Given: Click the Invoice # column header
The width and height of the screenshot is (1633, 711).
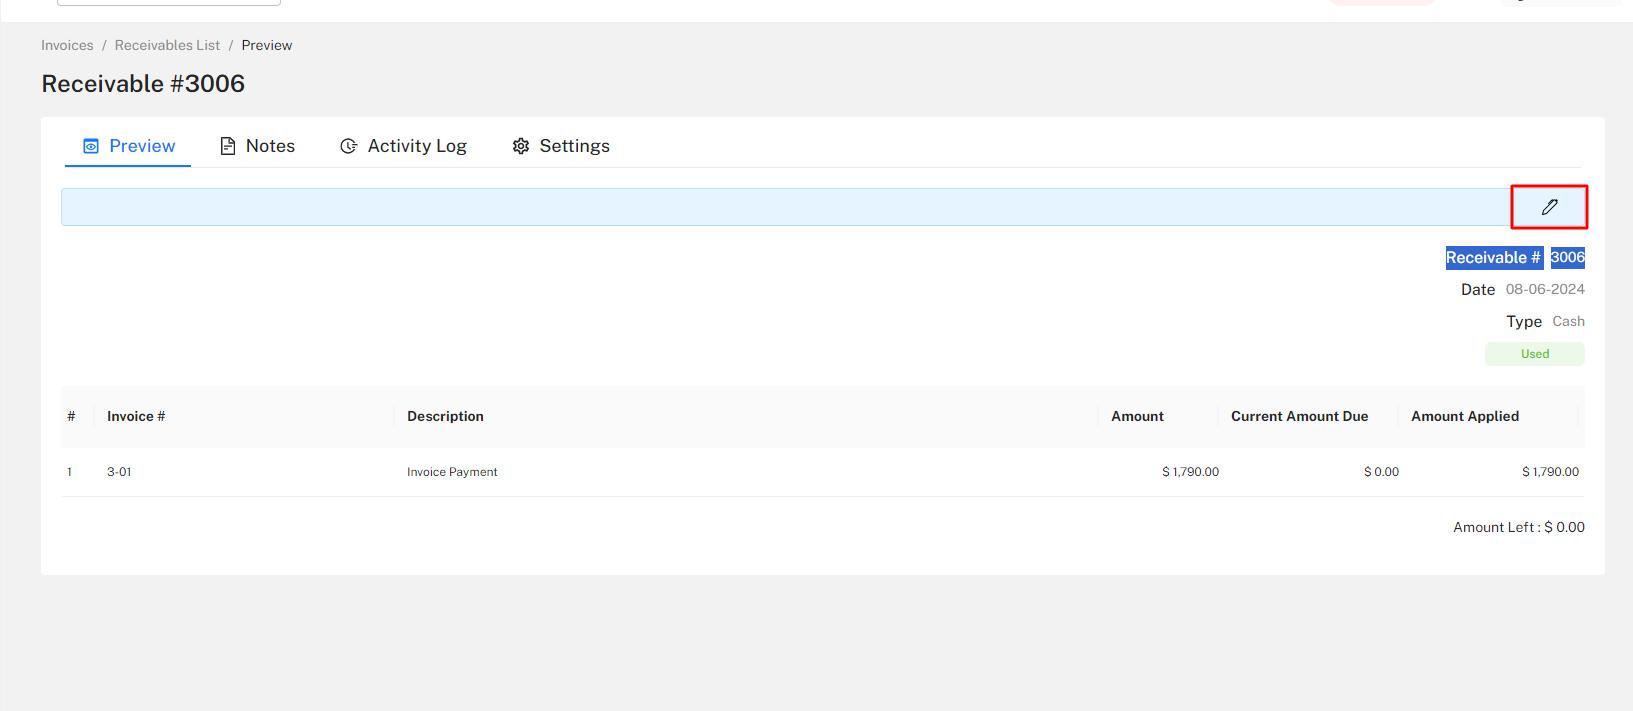Looking at the screenshot, I should tap(136, 416).
